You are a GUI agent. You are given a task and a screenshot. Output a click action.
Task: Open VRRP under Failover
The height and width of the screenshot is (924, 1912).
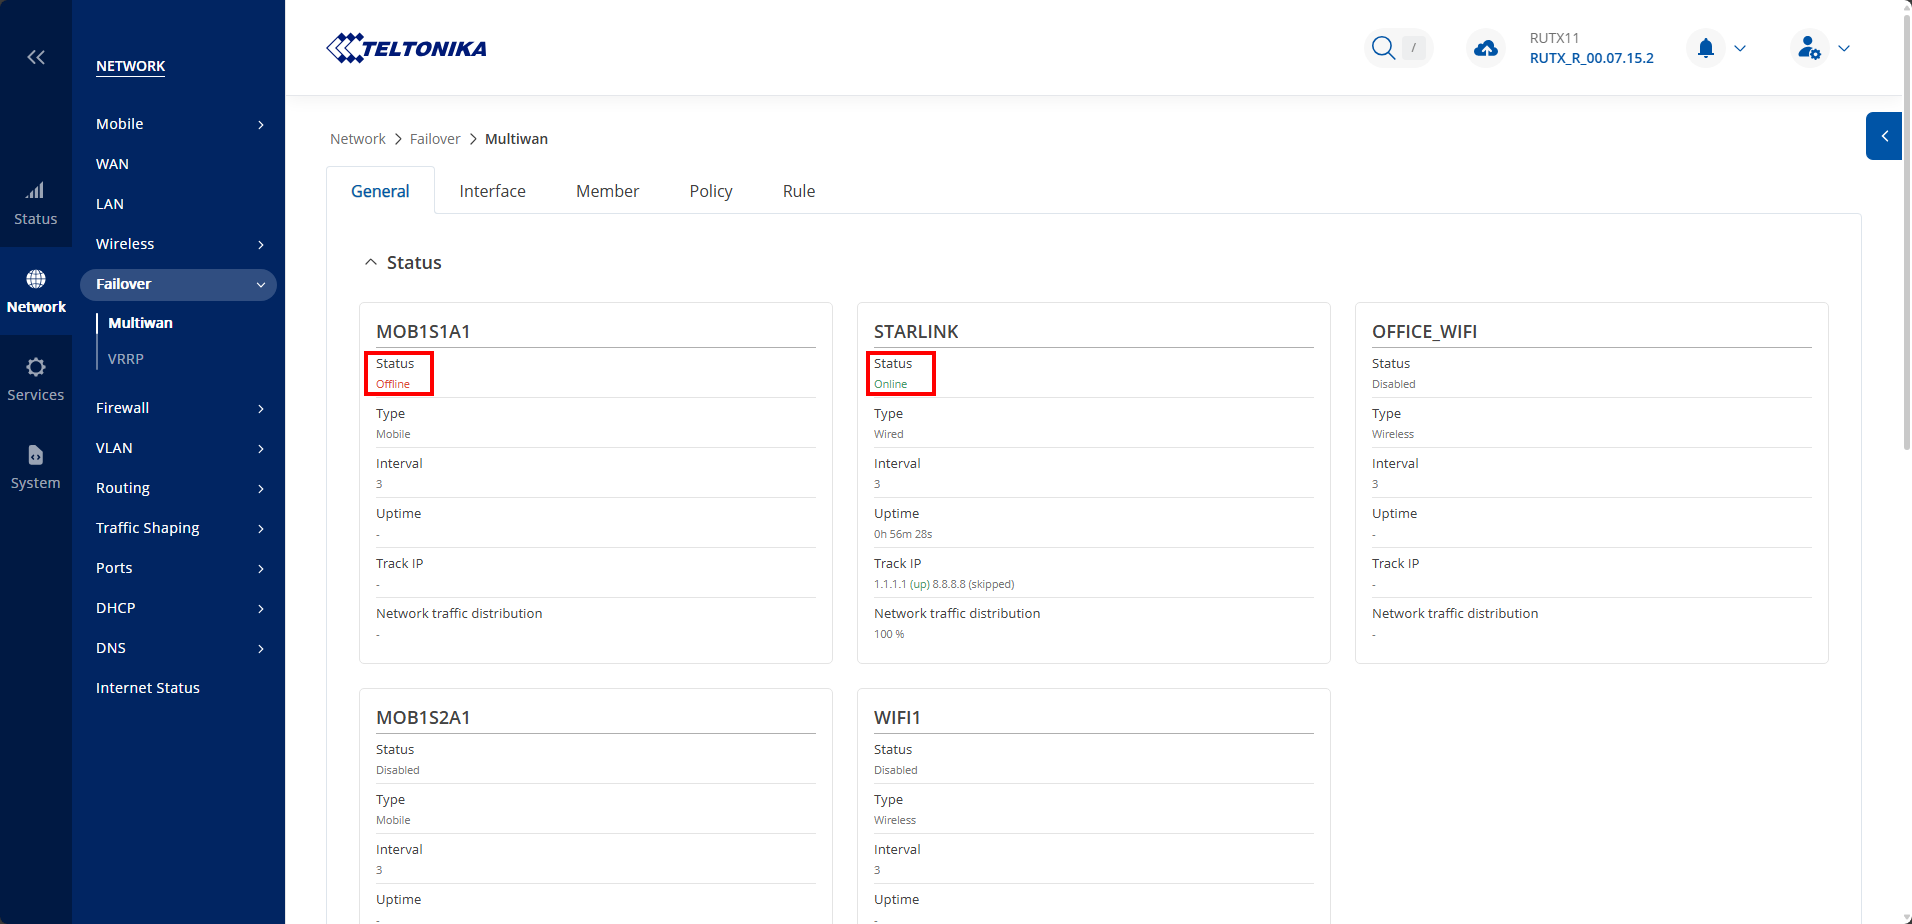[126, 359]
